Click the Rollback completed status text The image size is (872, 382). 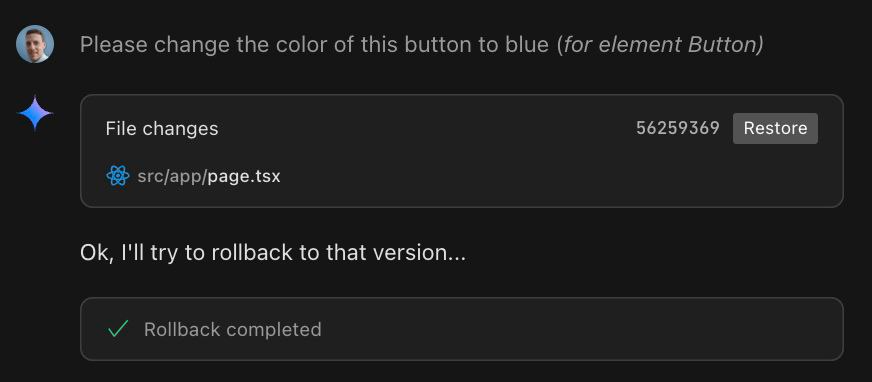(x=232, y=329)
